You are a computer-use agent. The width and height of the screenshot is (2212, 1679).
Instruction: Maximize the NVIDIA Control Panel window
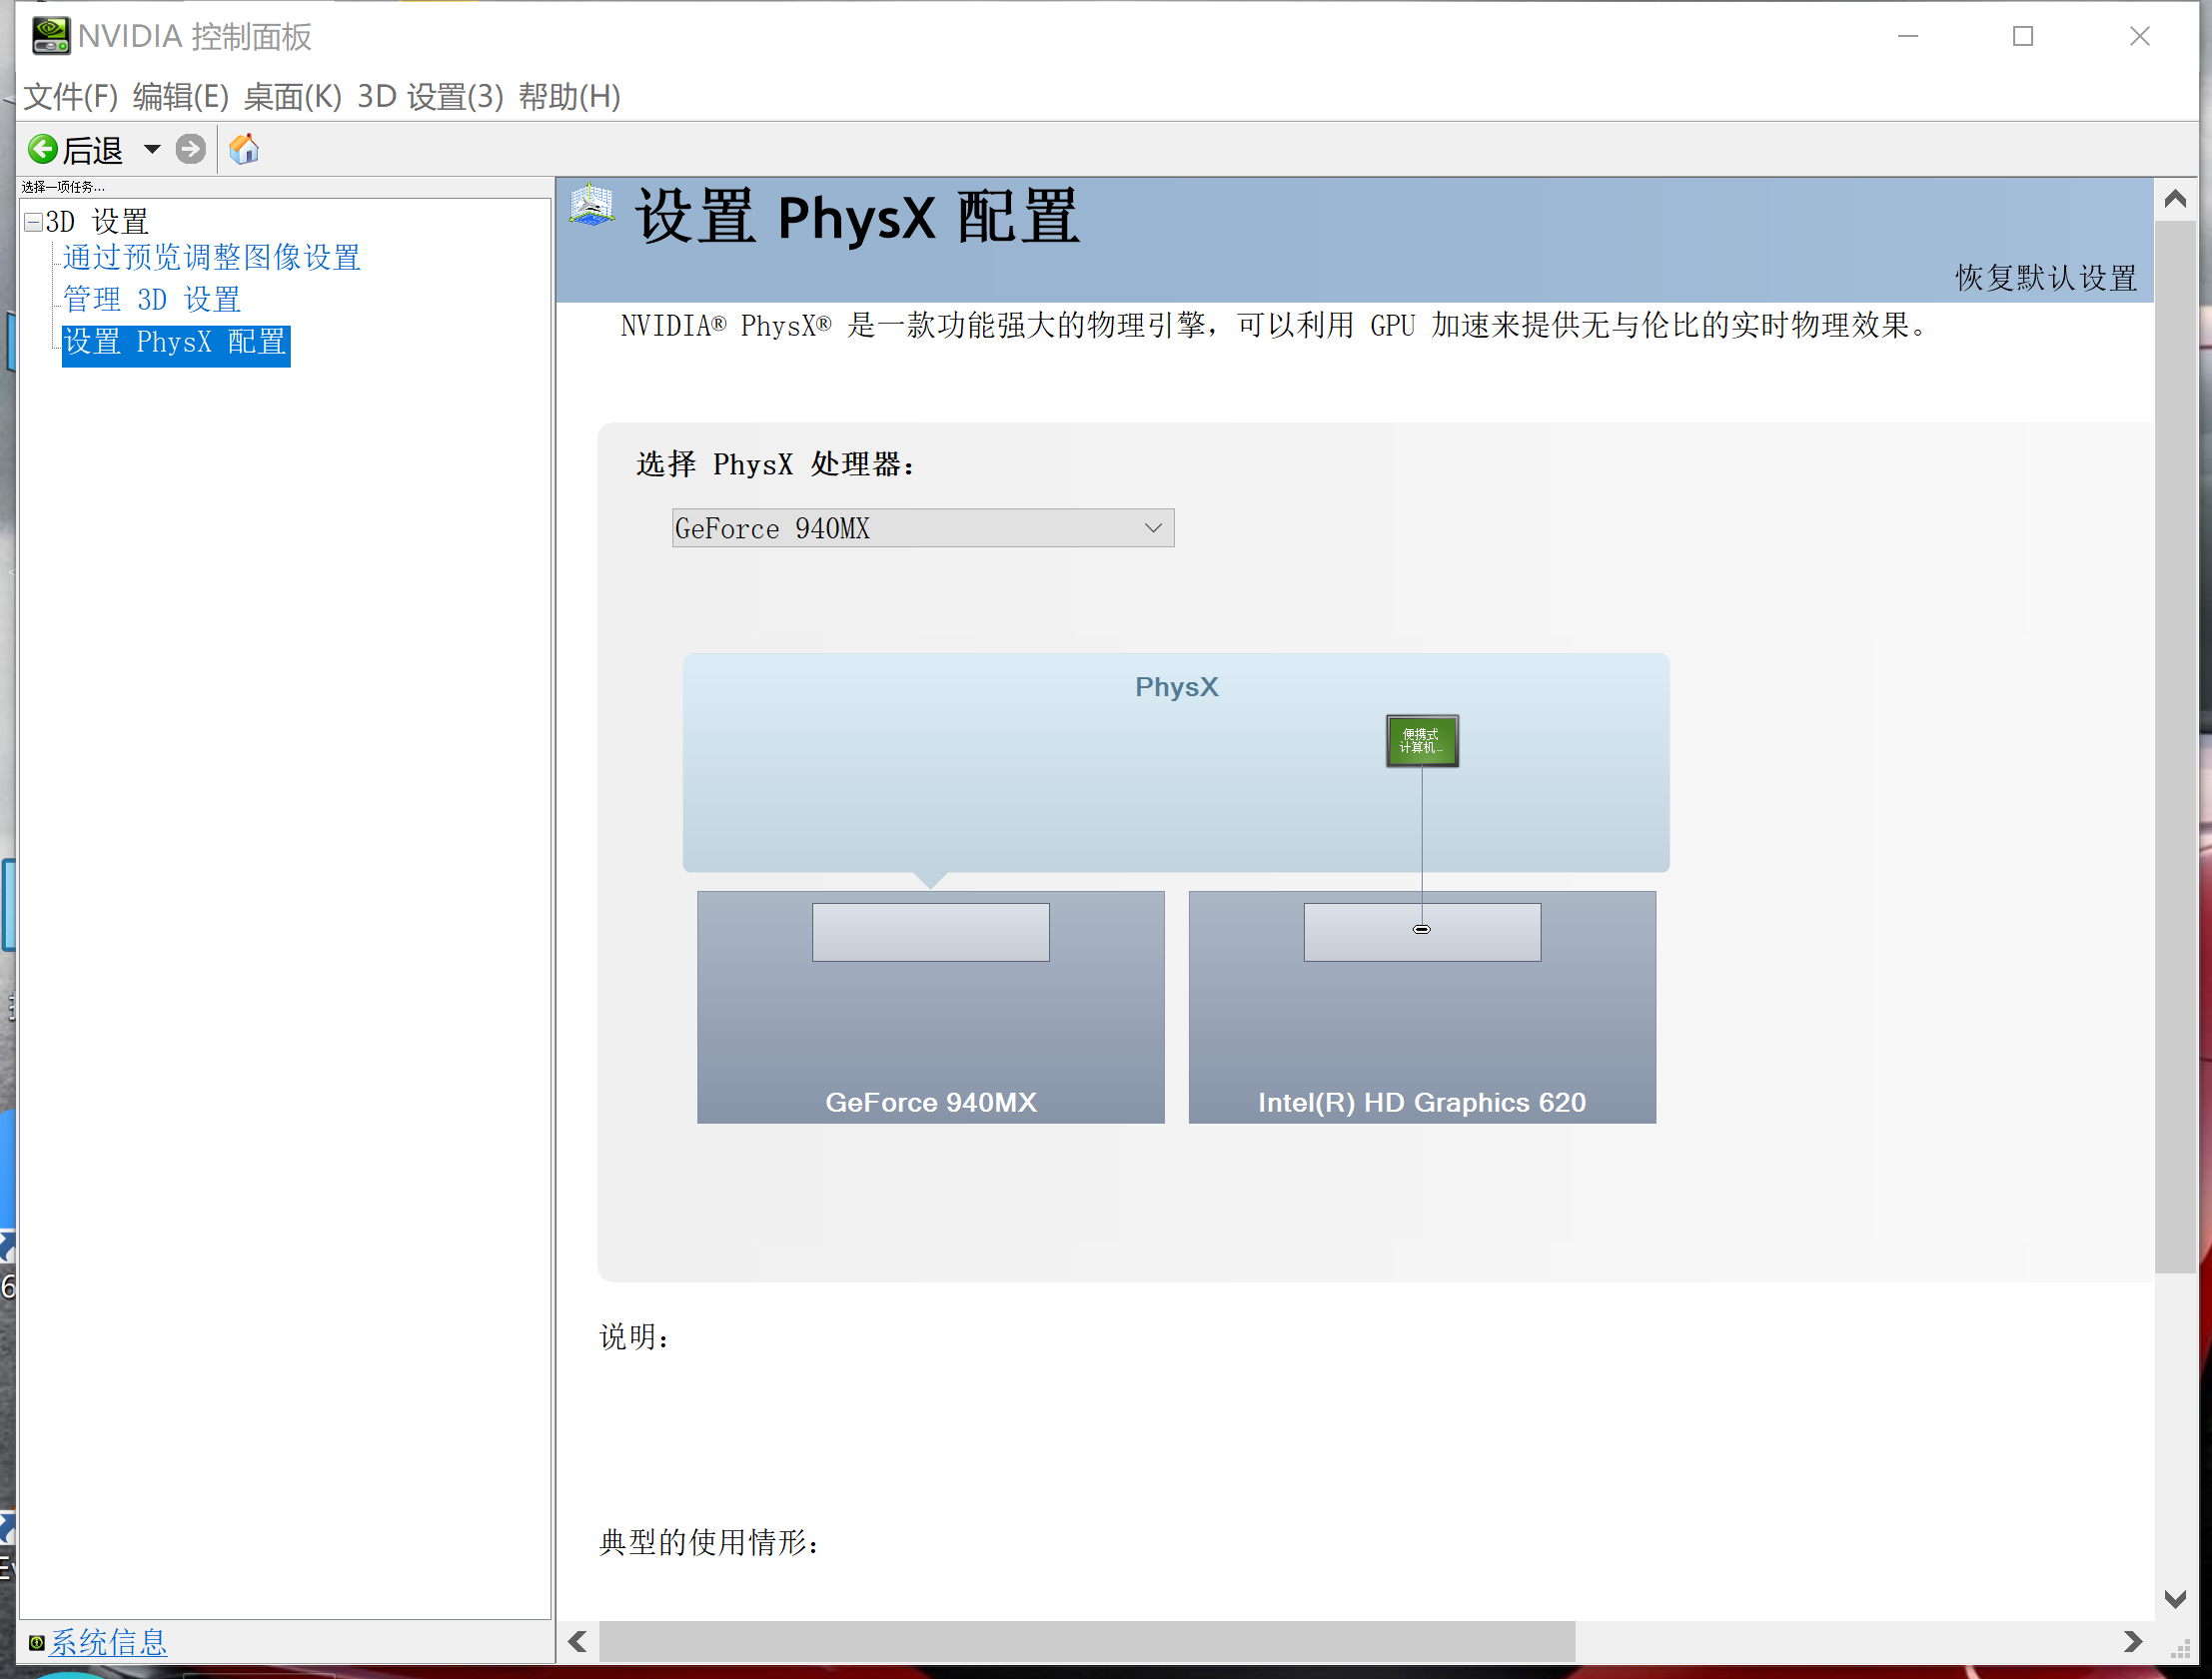click(x=2023, y=36)
